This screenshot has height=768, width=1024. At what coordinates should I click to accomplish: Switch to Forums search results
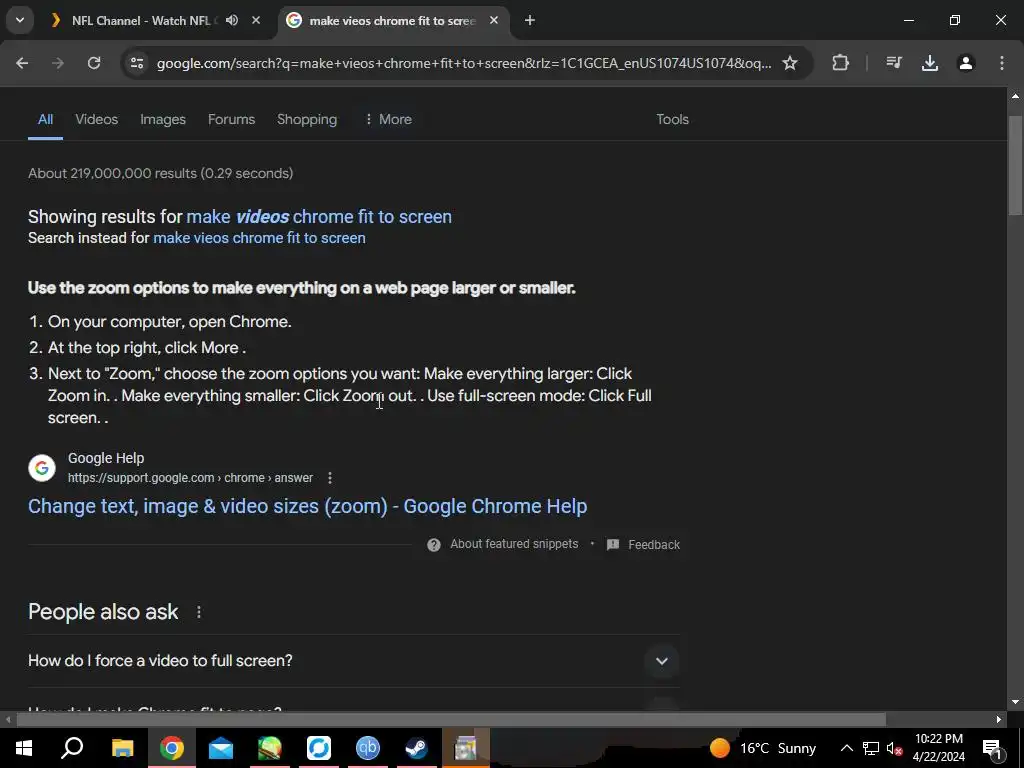(x=231, y=120)
